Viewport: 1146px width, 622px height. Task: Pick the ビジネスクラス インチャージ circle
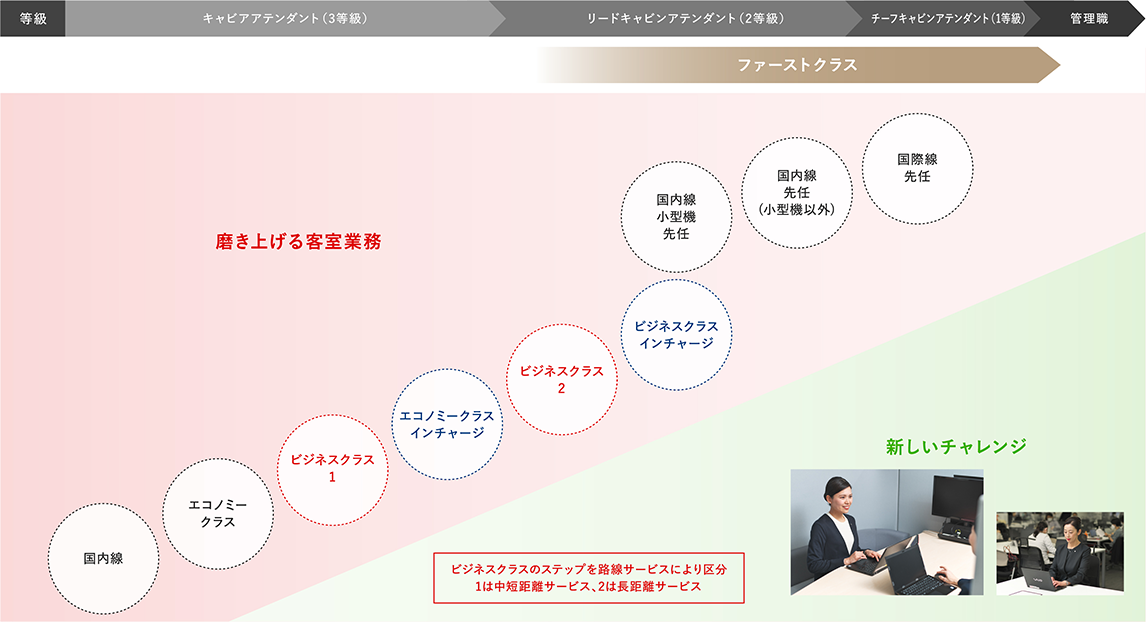coord(676,334)
